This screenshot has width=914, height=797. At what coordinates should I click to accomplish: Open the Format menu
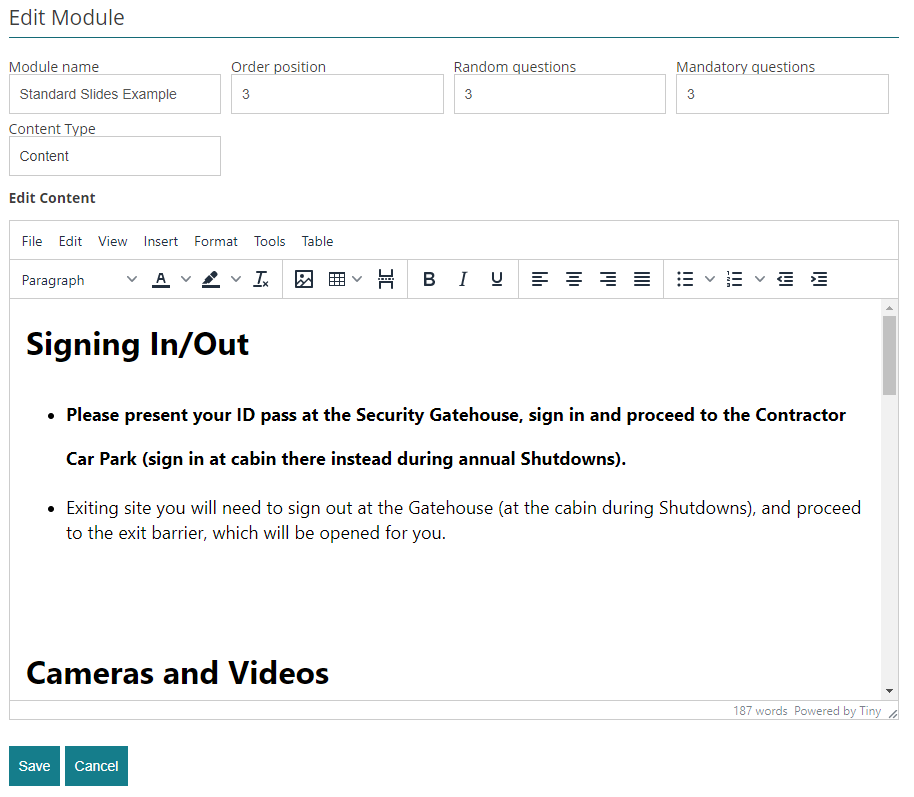(x=216, y=241)
